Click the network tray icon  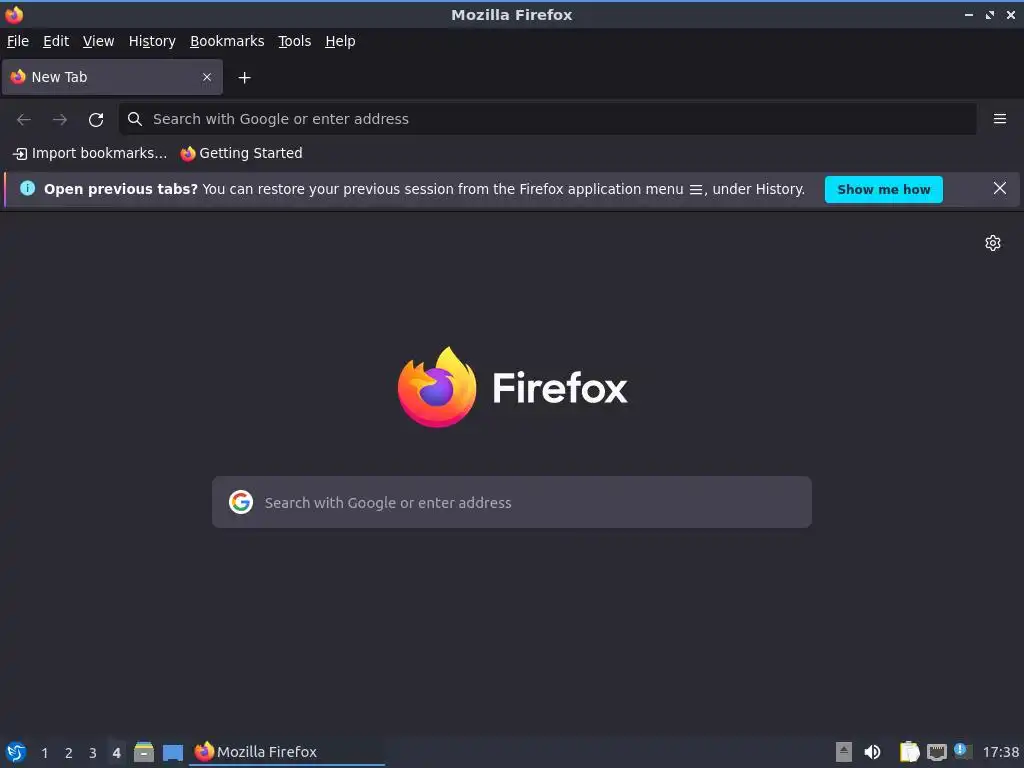coord(936,752)
